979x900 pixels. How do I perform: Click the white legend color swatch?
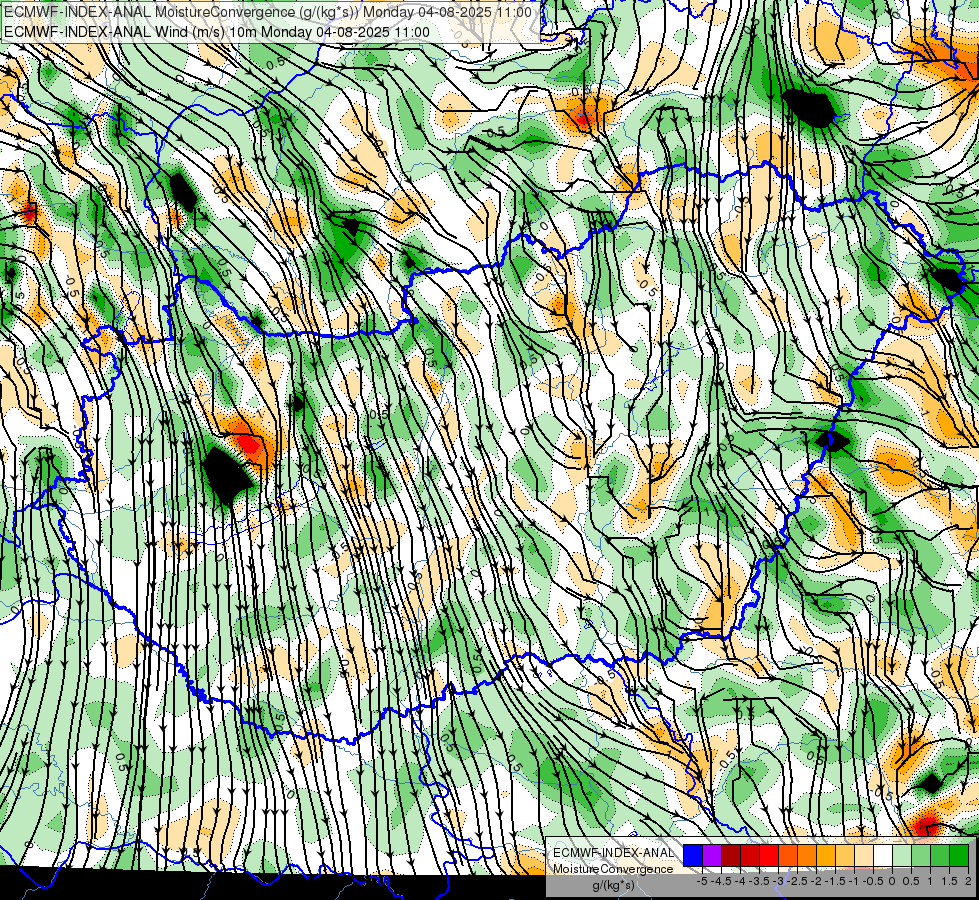(x=883, y=856)
